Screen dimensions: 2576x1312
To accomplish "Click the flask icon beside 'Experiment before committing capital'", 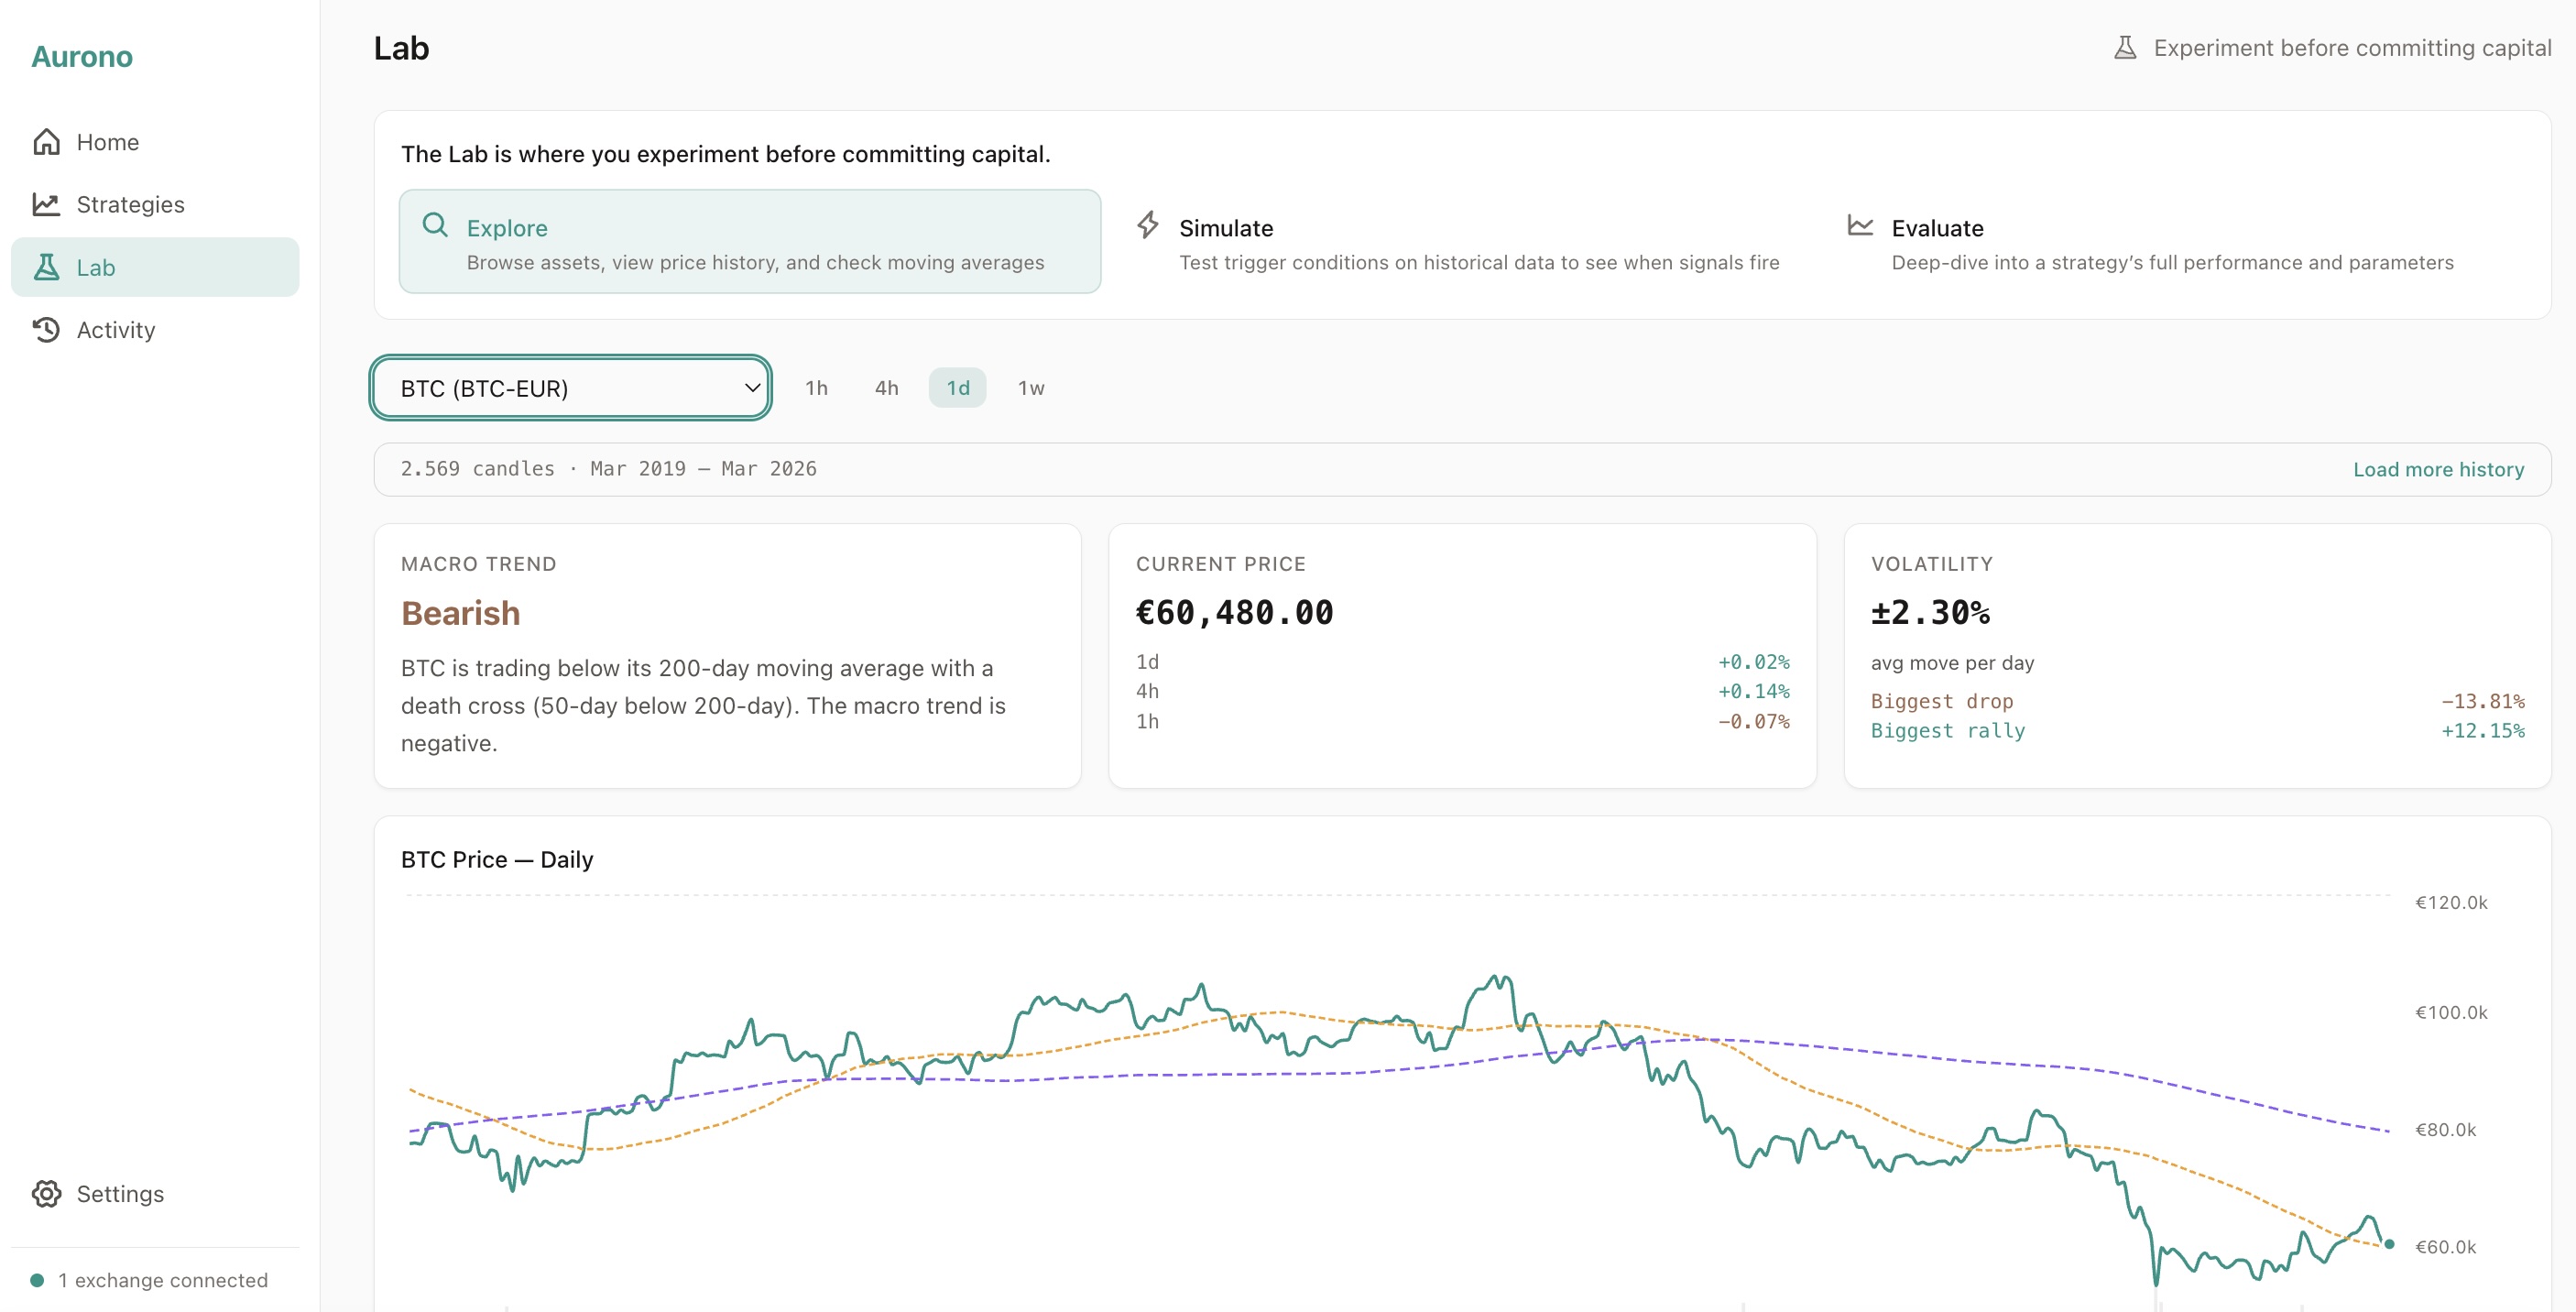I will click(2125, 46).
